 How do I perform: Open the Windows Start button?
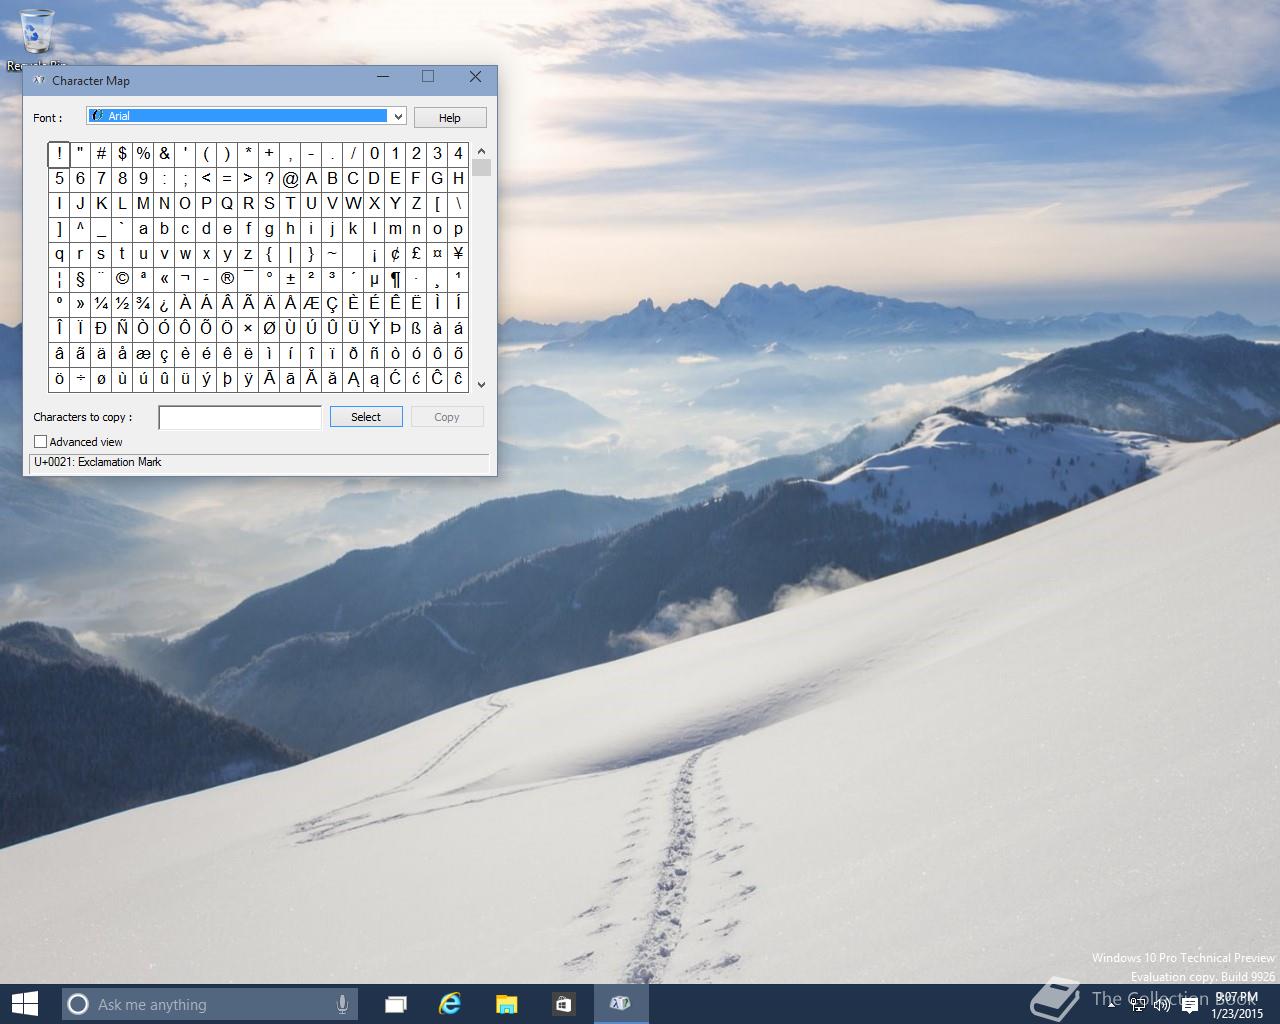(x=24, y=1003)
